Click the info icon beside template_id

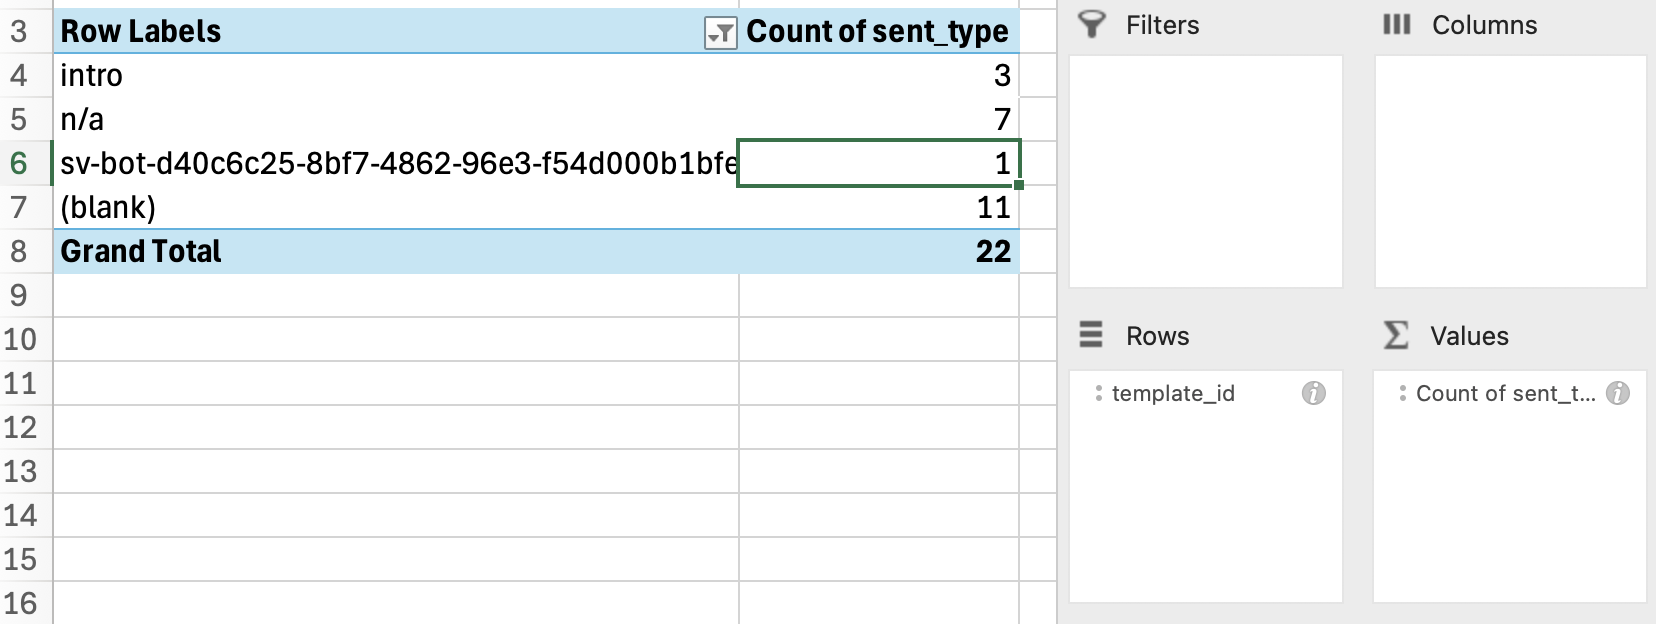(1313, 393)
